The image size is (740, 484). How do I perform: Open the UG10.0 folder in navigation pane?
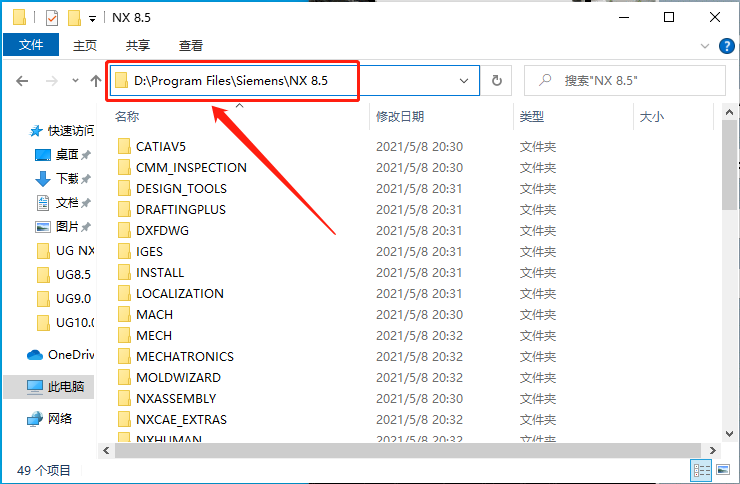65,323
